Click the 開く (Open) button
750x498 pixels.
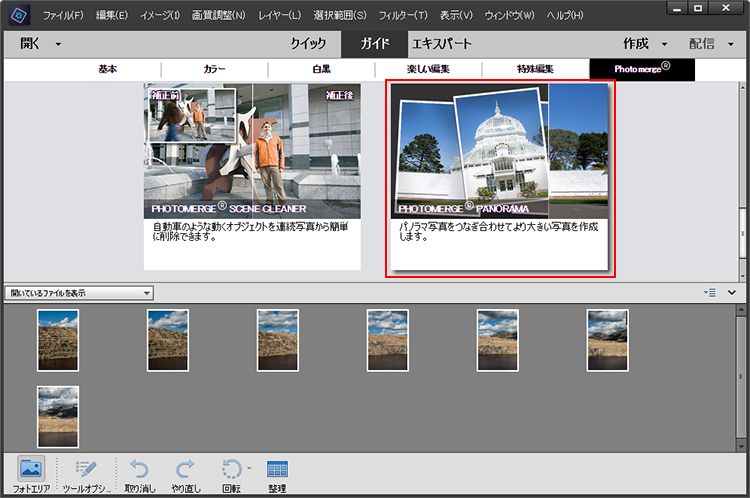(x=30, y=44)
